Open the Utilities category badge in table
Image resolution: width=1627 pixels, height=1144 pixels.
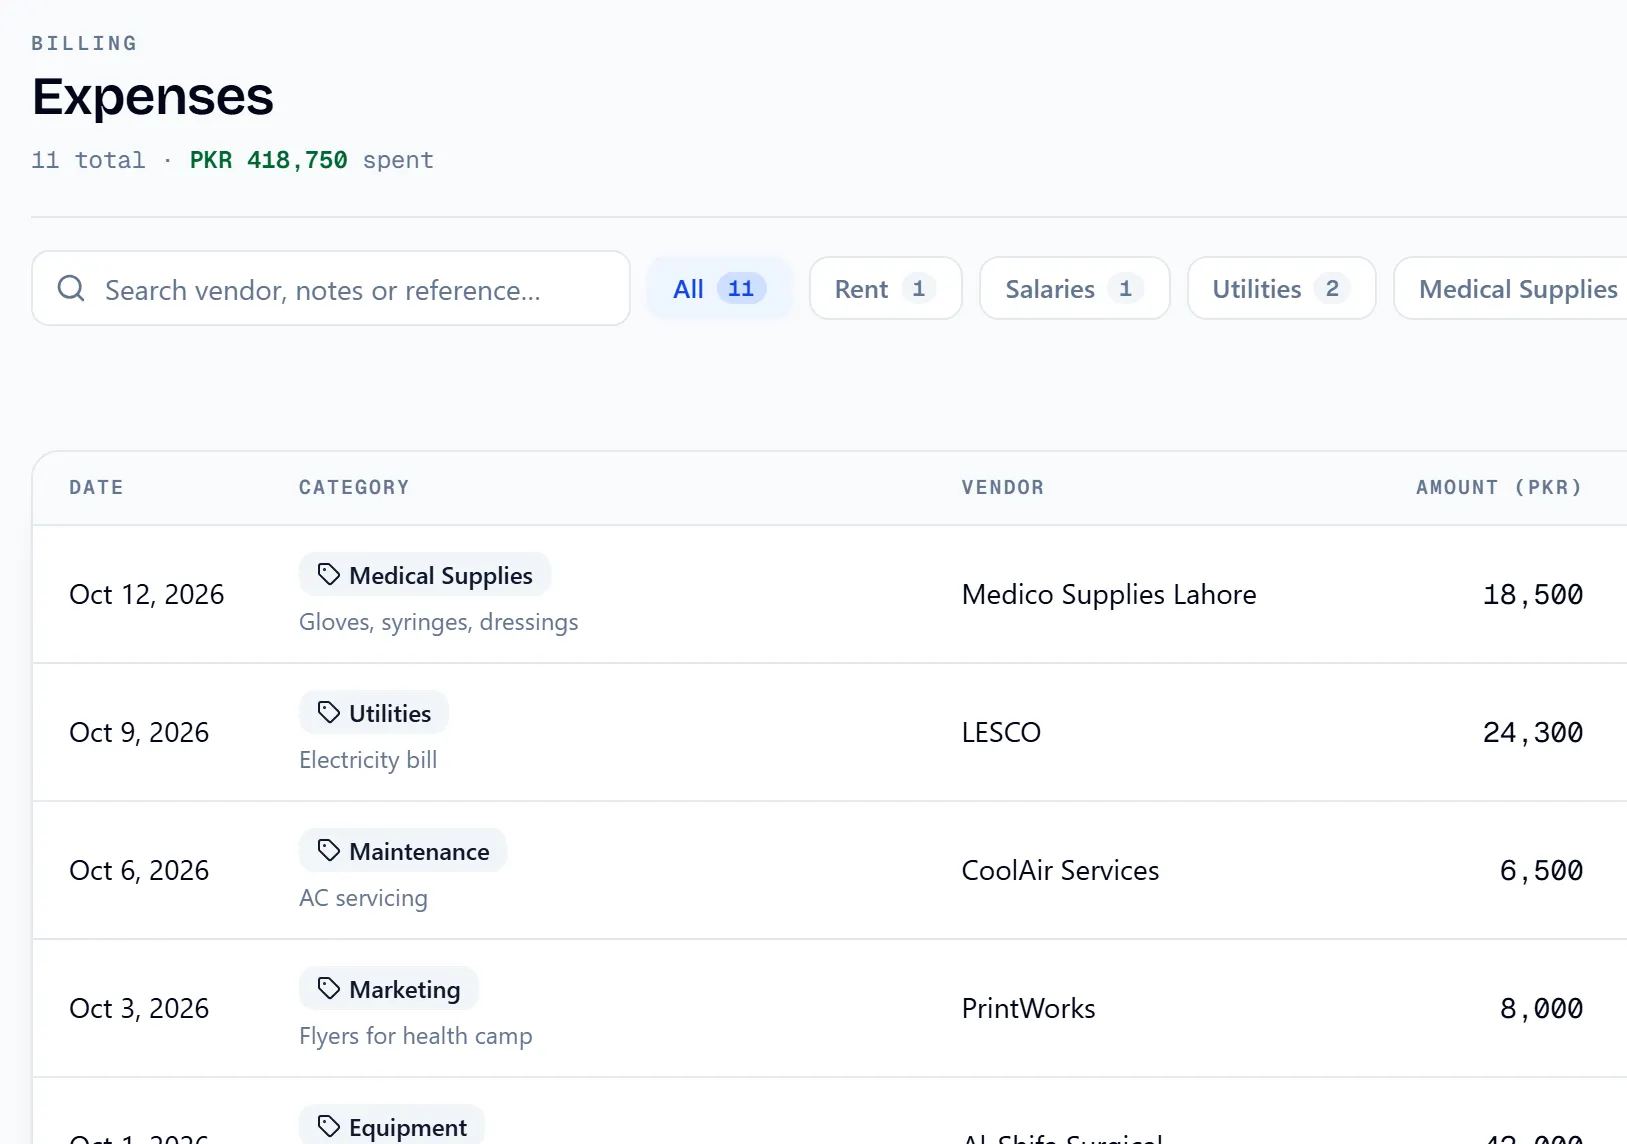pyautogui.click(x=374, y=713)
